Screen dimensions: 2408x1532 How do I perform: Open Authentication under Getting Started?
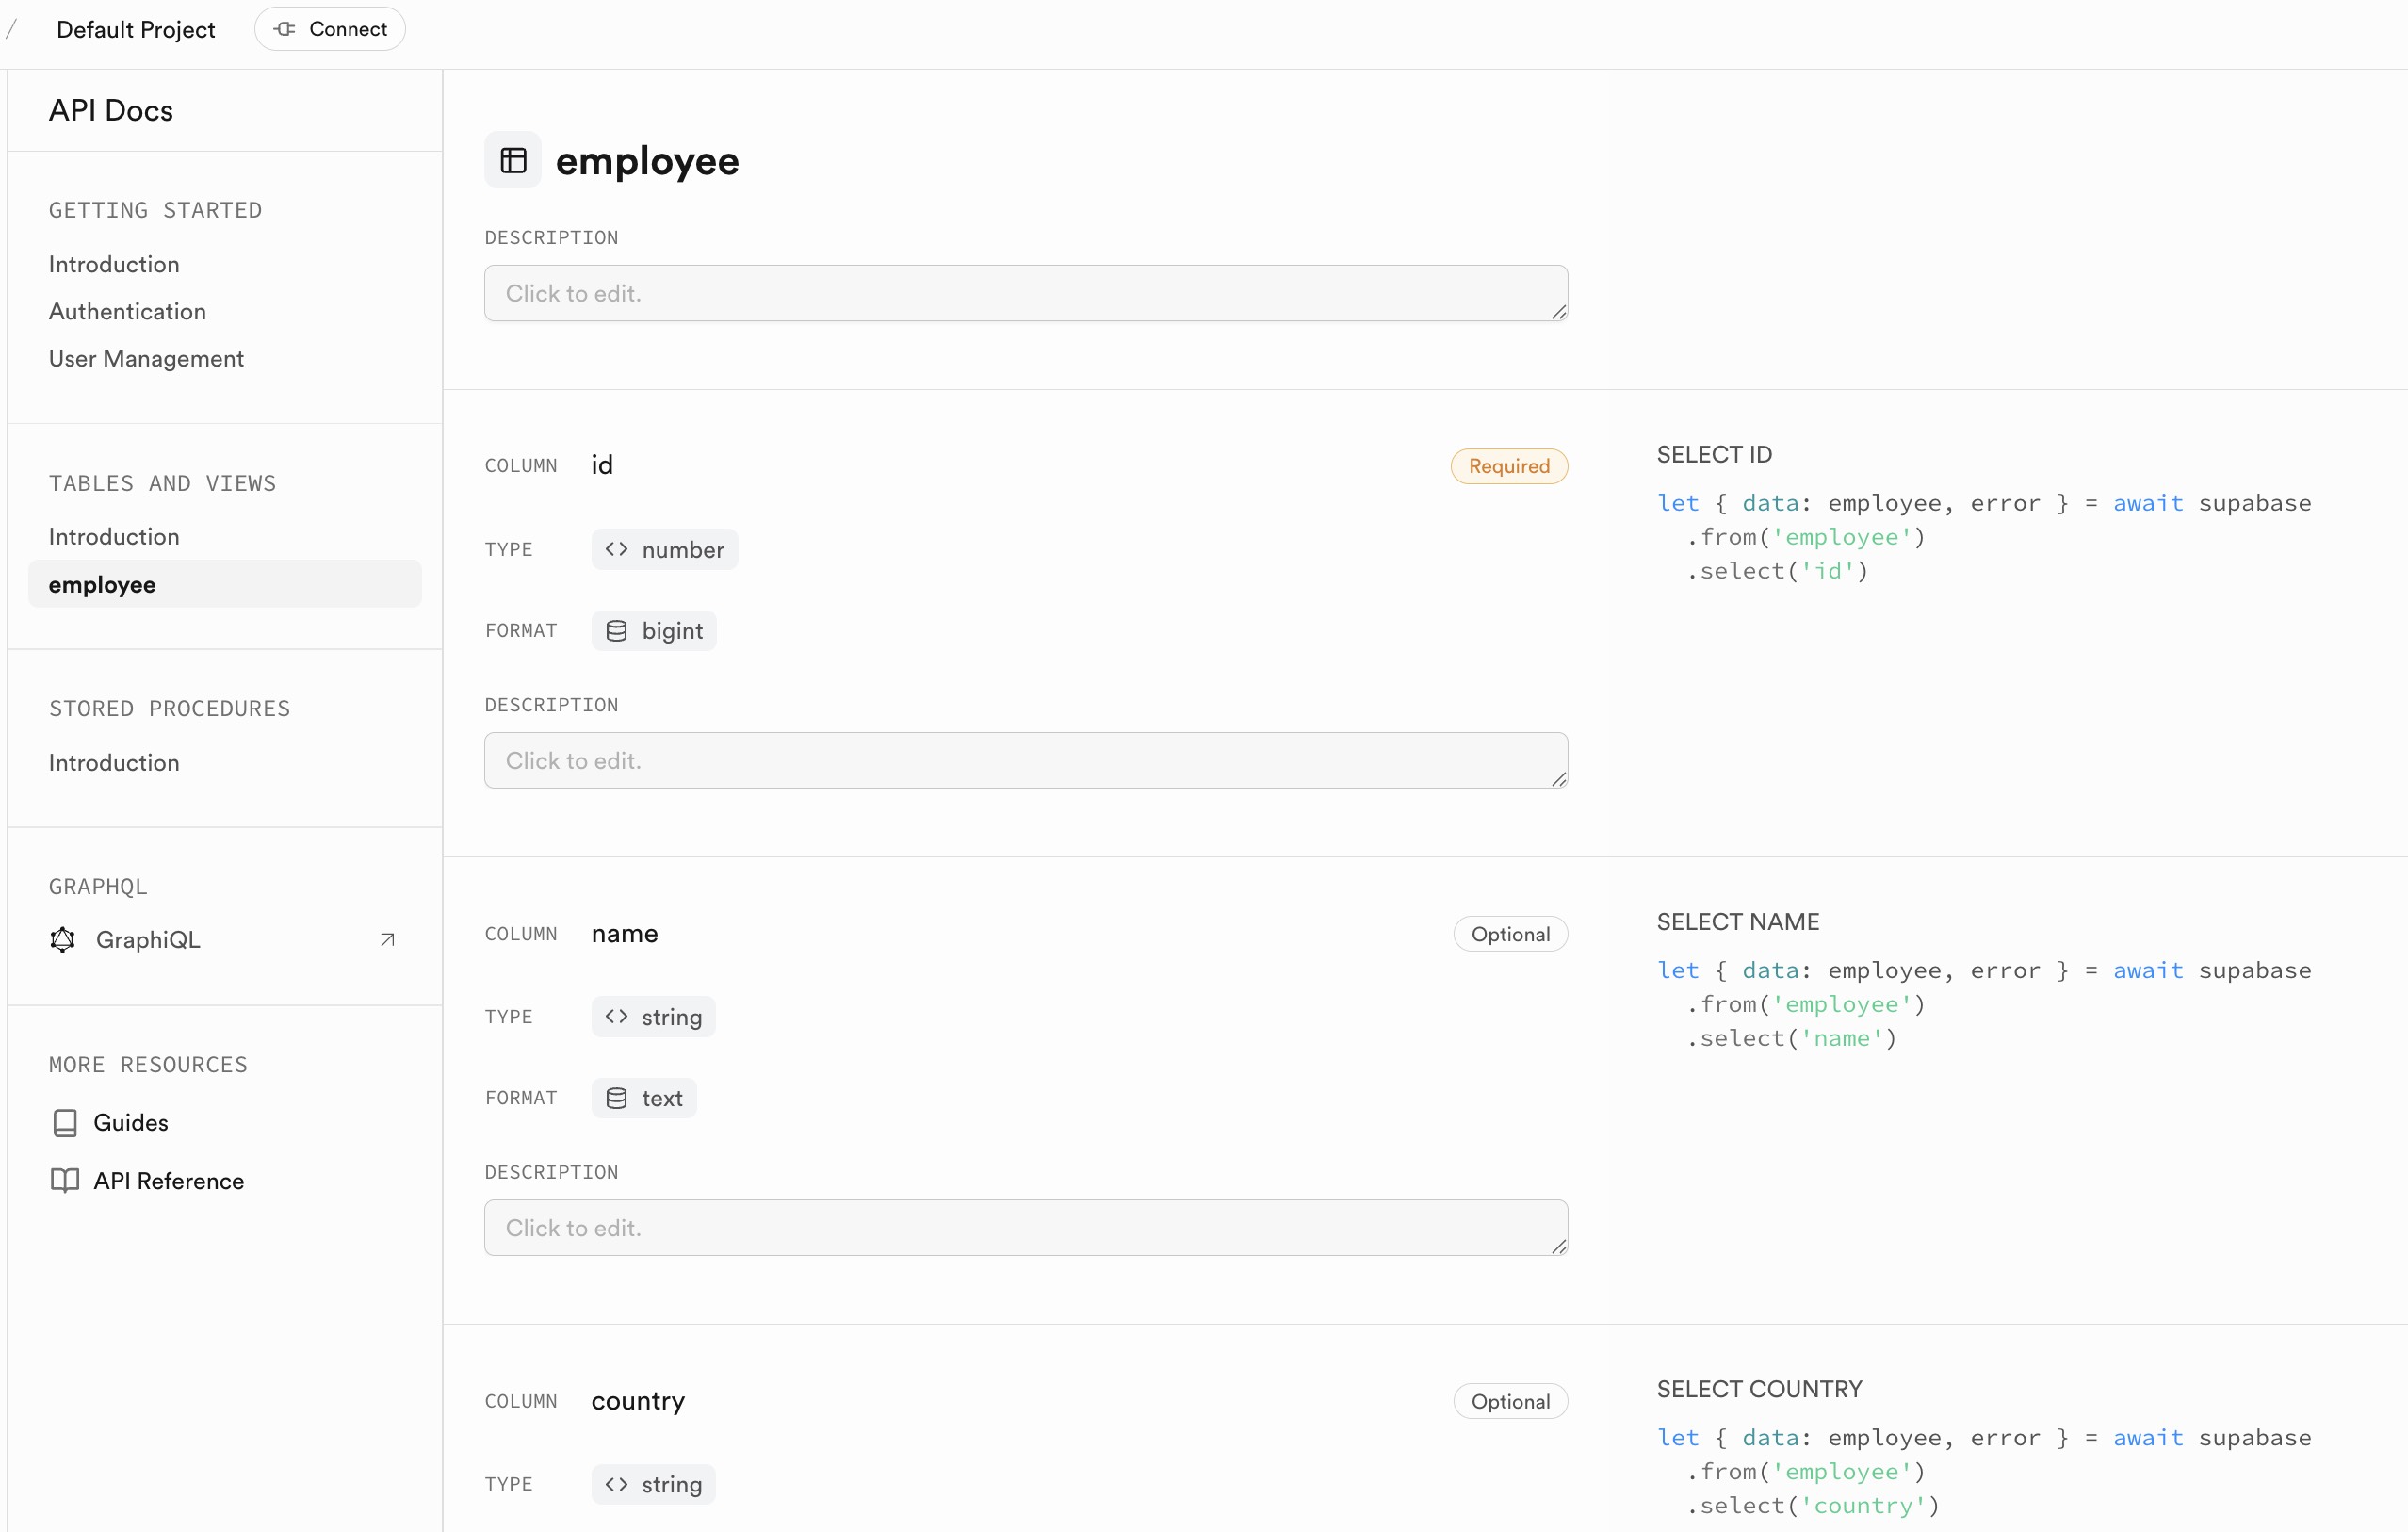127,311
